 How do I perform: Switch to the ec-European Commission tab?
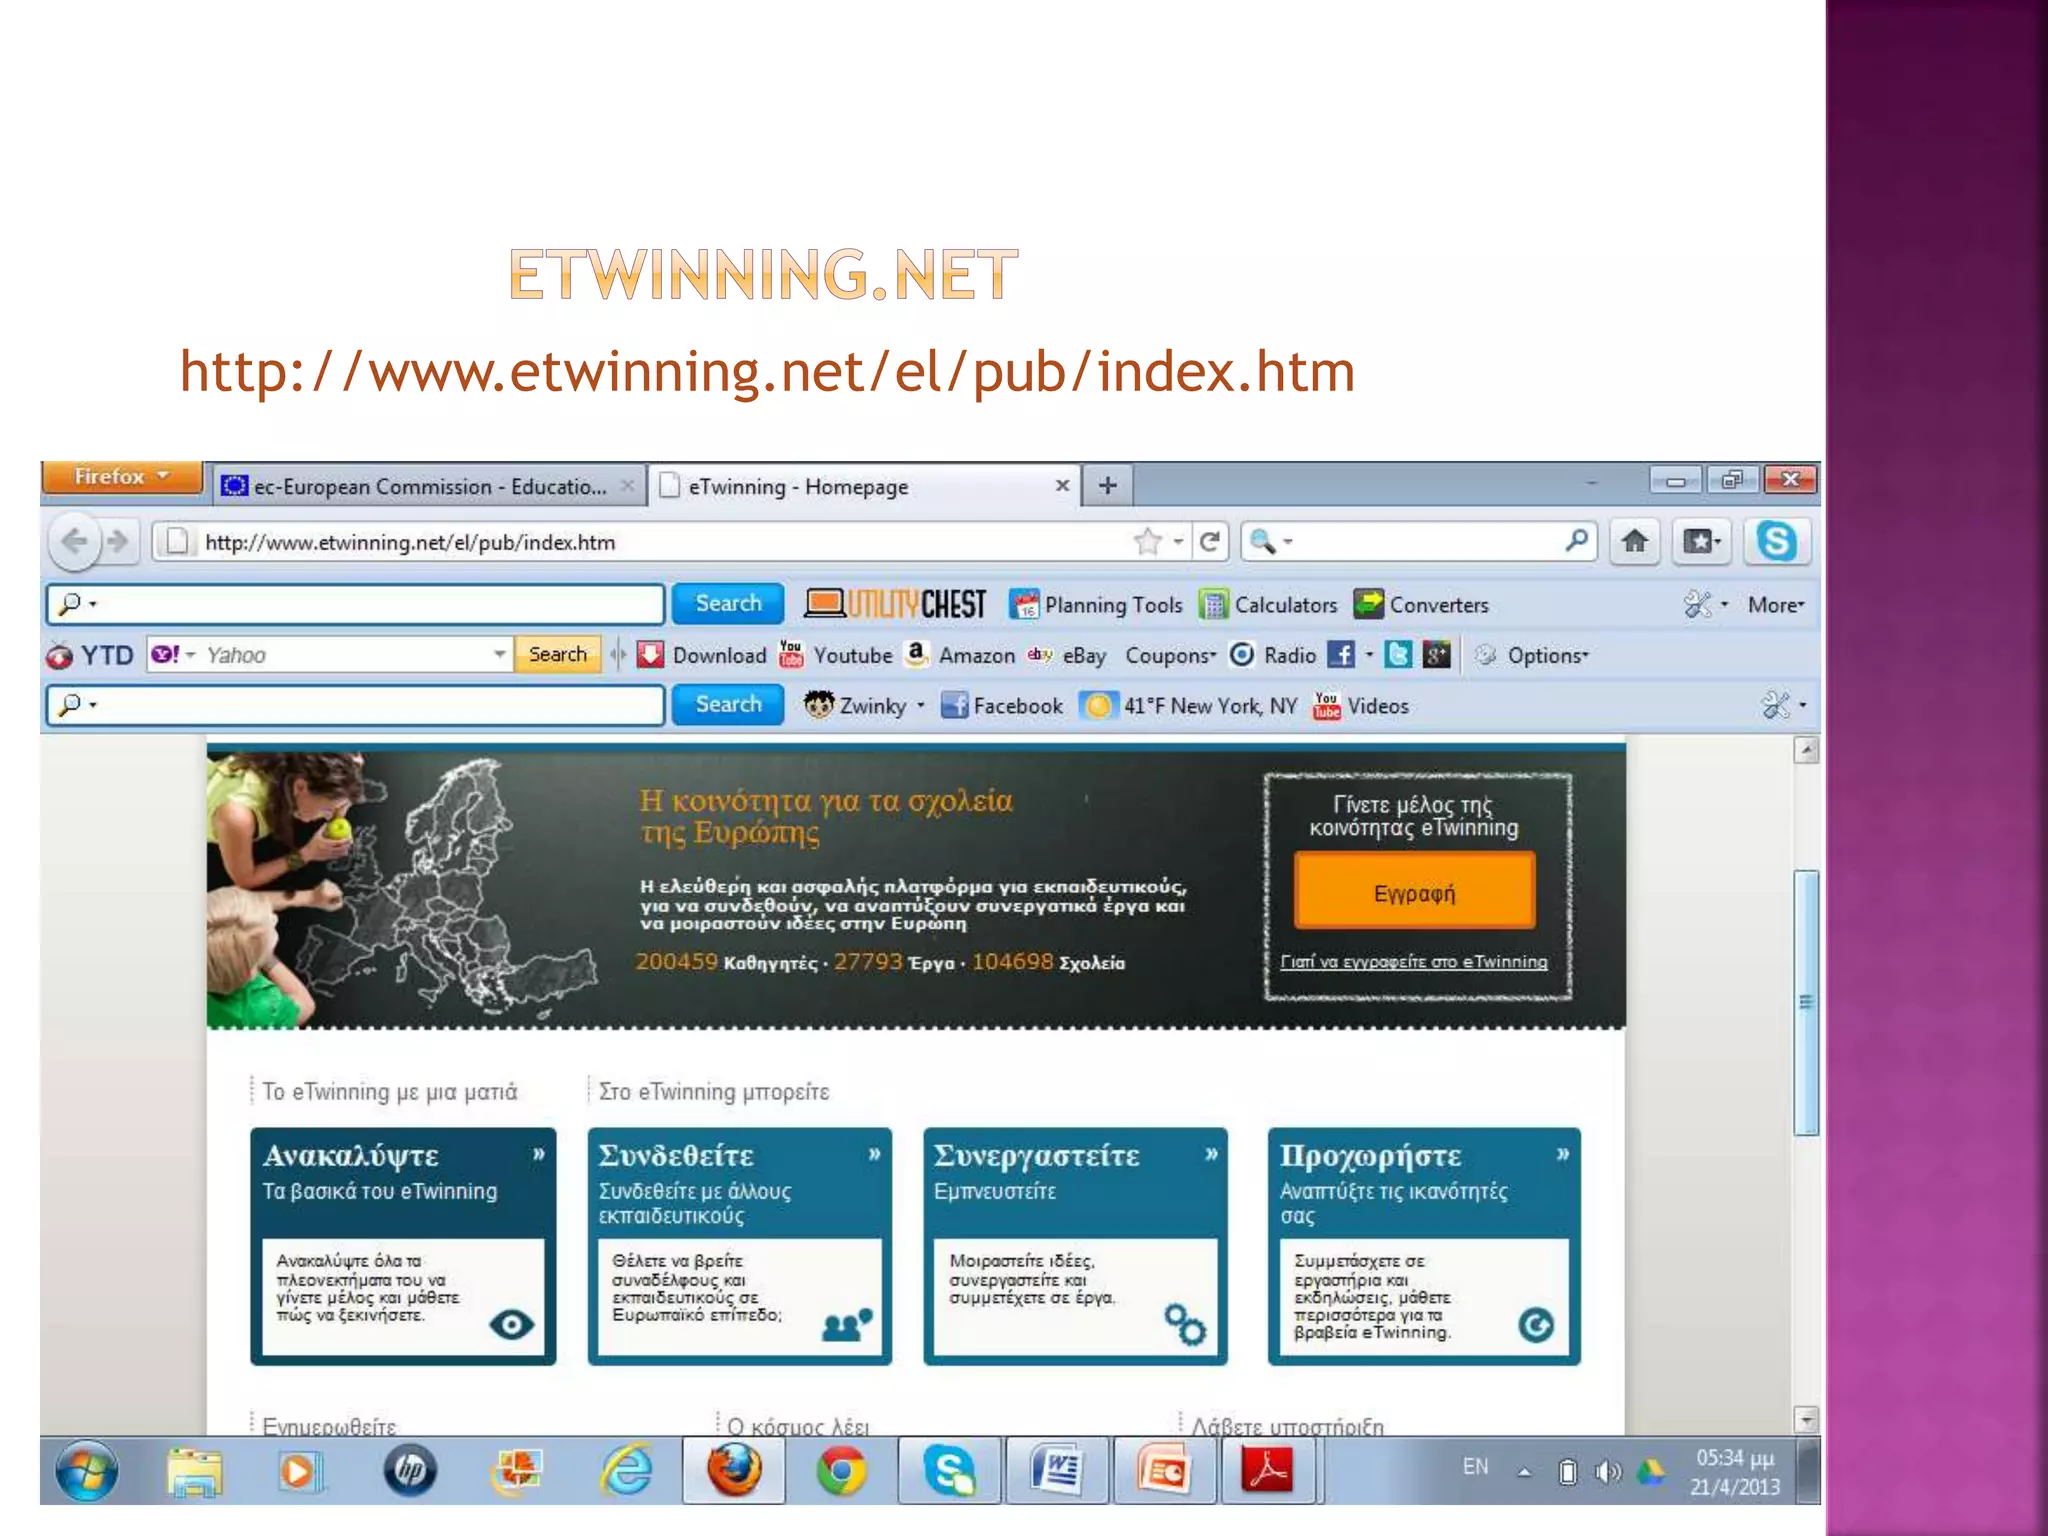pos(428,486)
